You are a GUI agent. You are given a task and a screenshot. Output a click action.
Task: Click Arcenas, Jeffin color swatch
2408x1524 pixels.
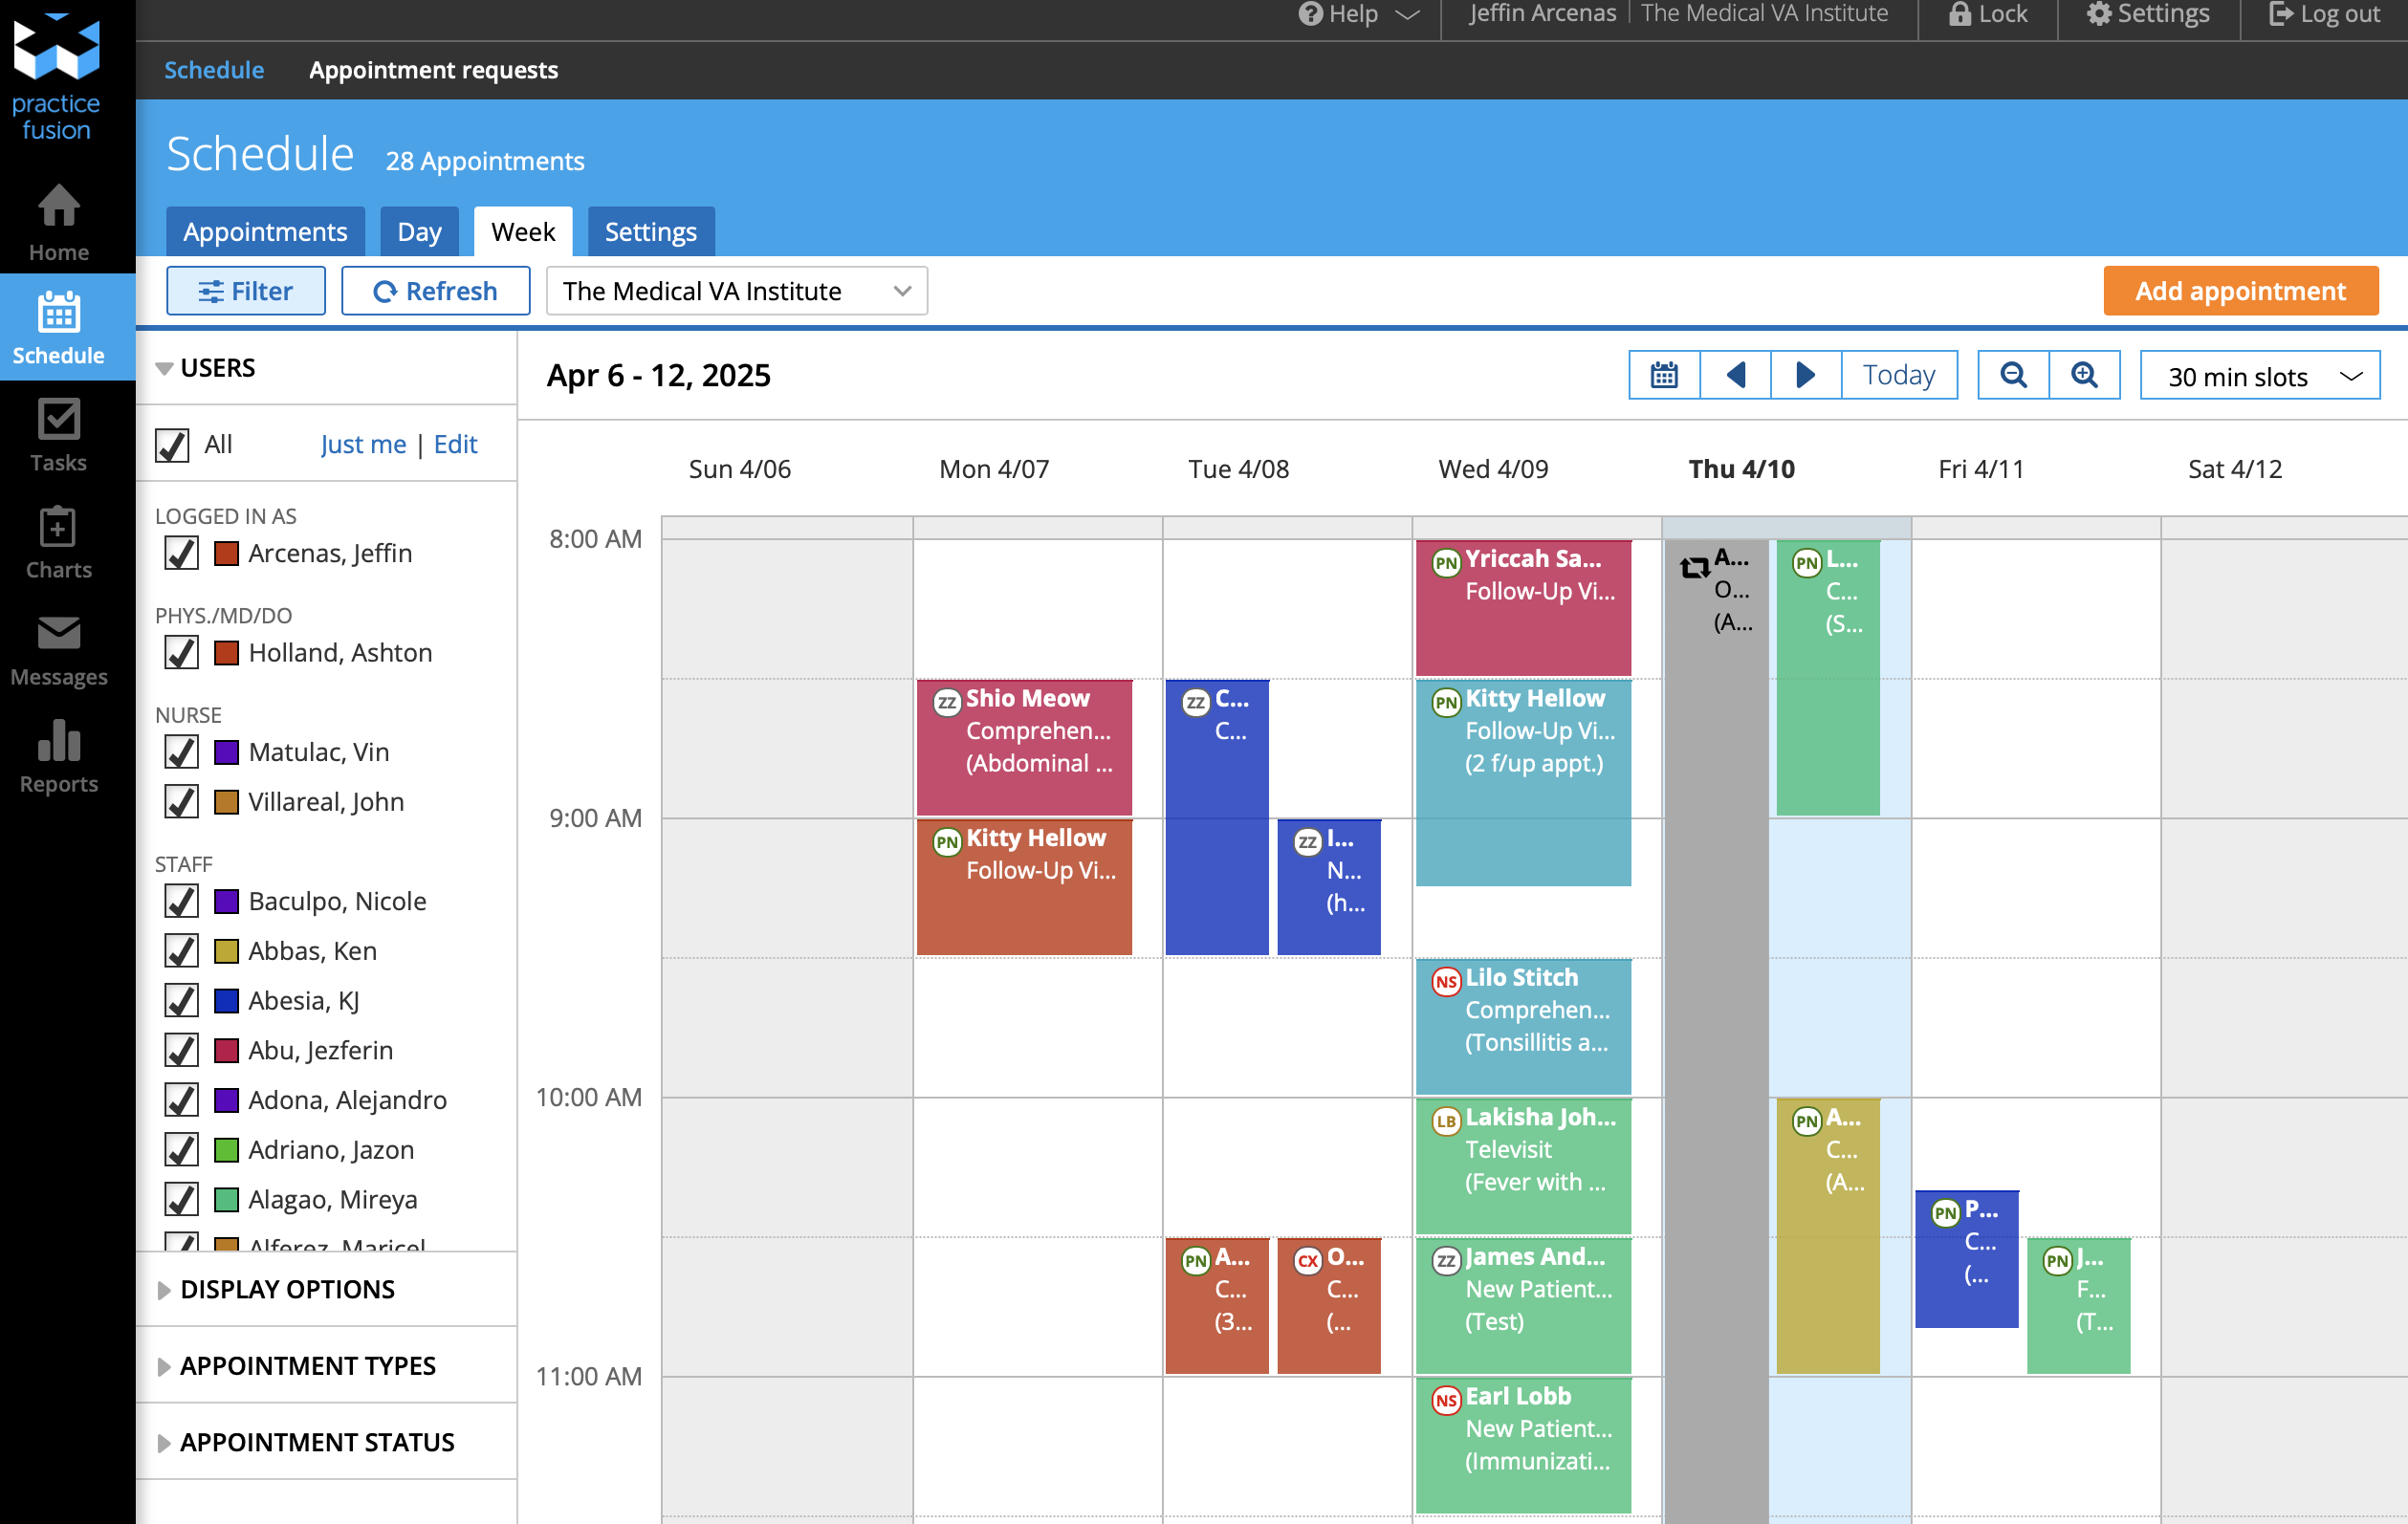pyautogui.click(x=227, y=553)
